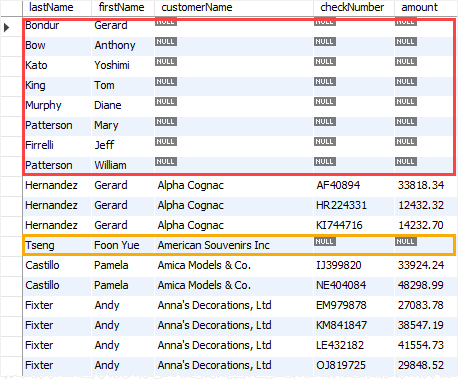Click the Amica Models & Co. cell with IJ399820
The height and width of the screenshot is (379, 458).
[234, 265]
